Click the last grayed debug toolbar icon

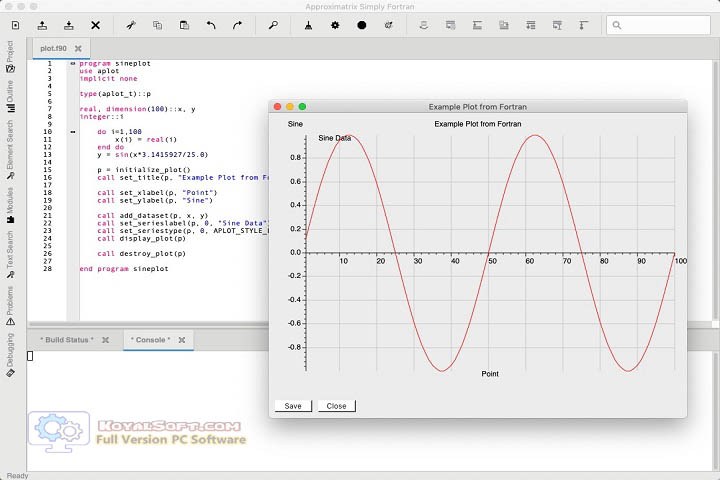(x=584, y=25)
